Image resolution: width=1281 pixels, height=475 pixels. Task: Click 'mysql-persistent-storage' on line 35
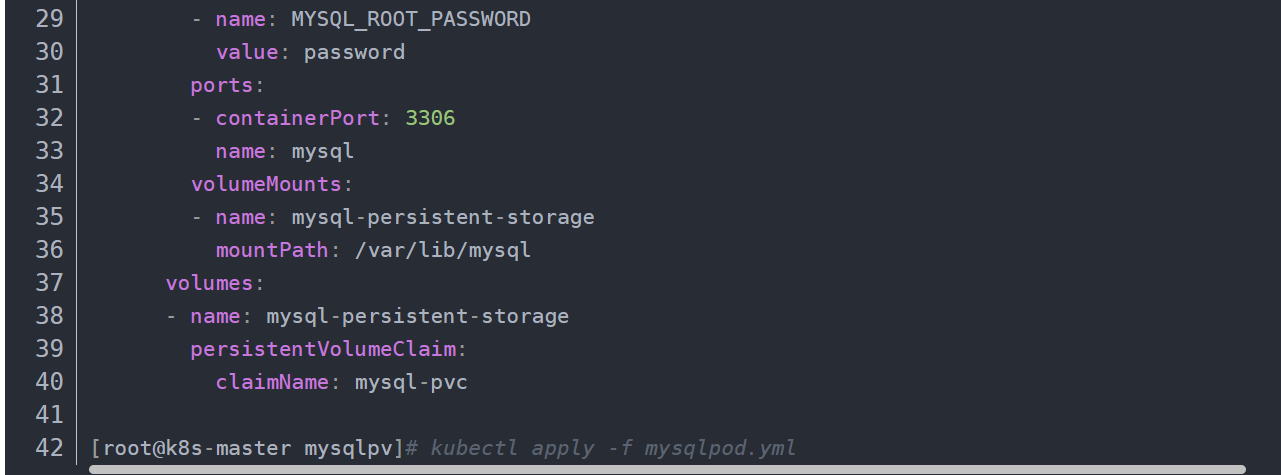[443, 217]
